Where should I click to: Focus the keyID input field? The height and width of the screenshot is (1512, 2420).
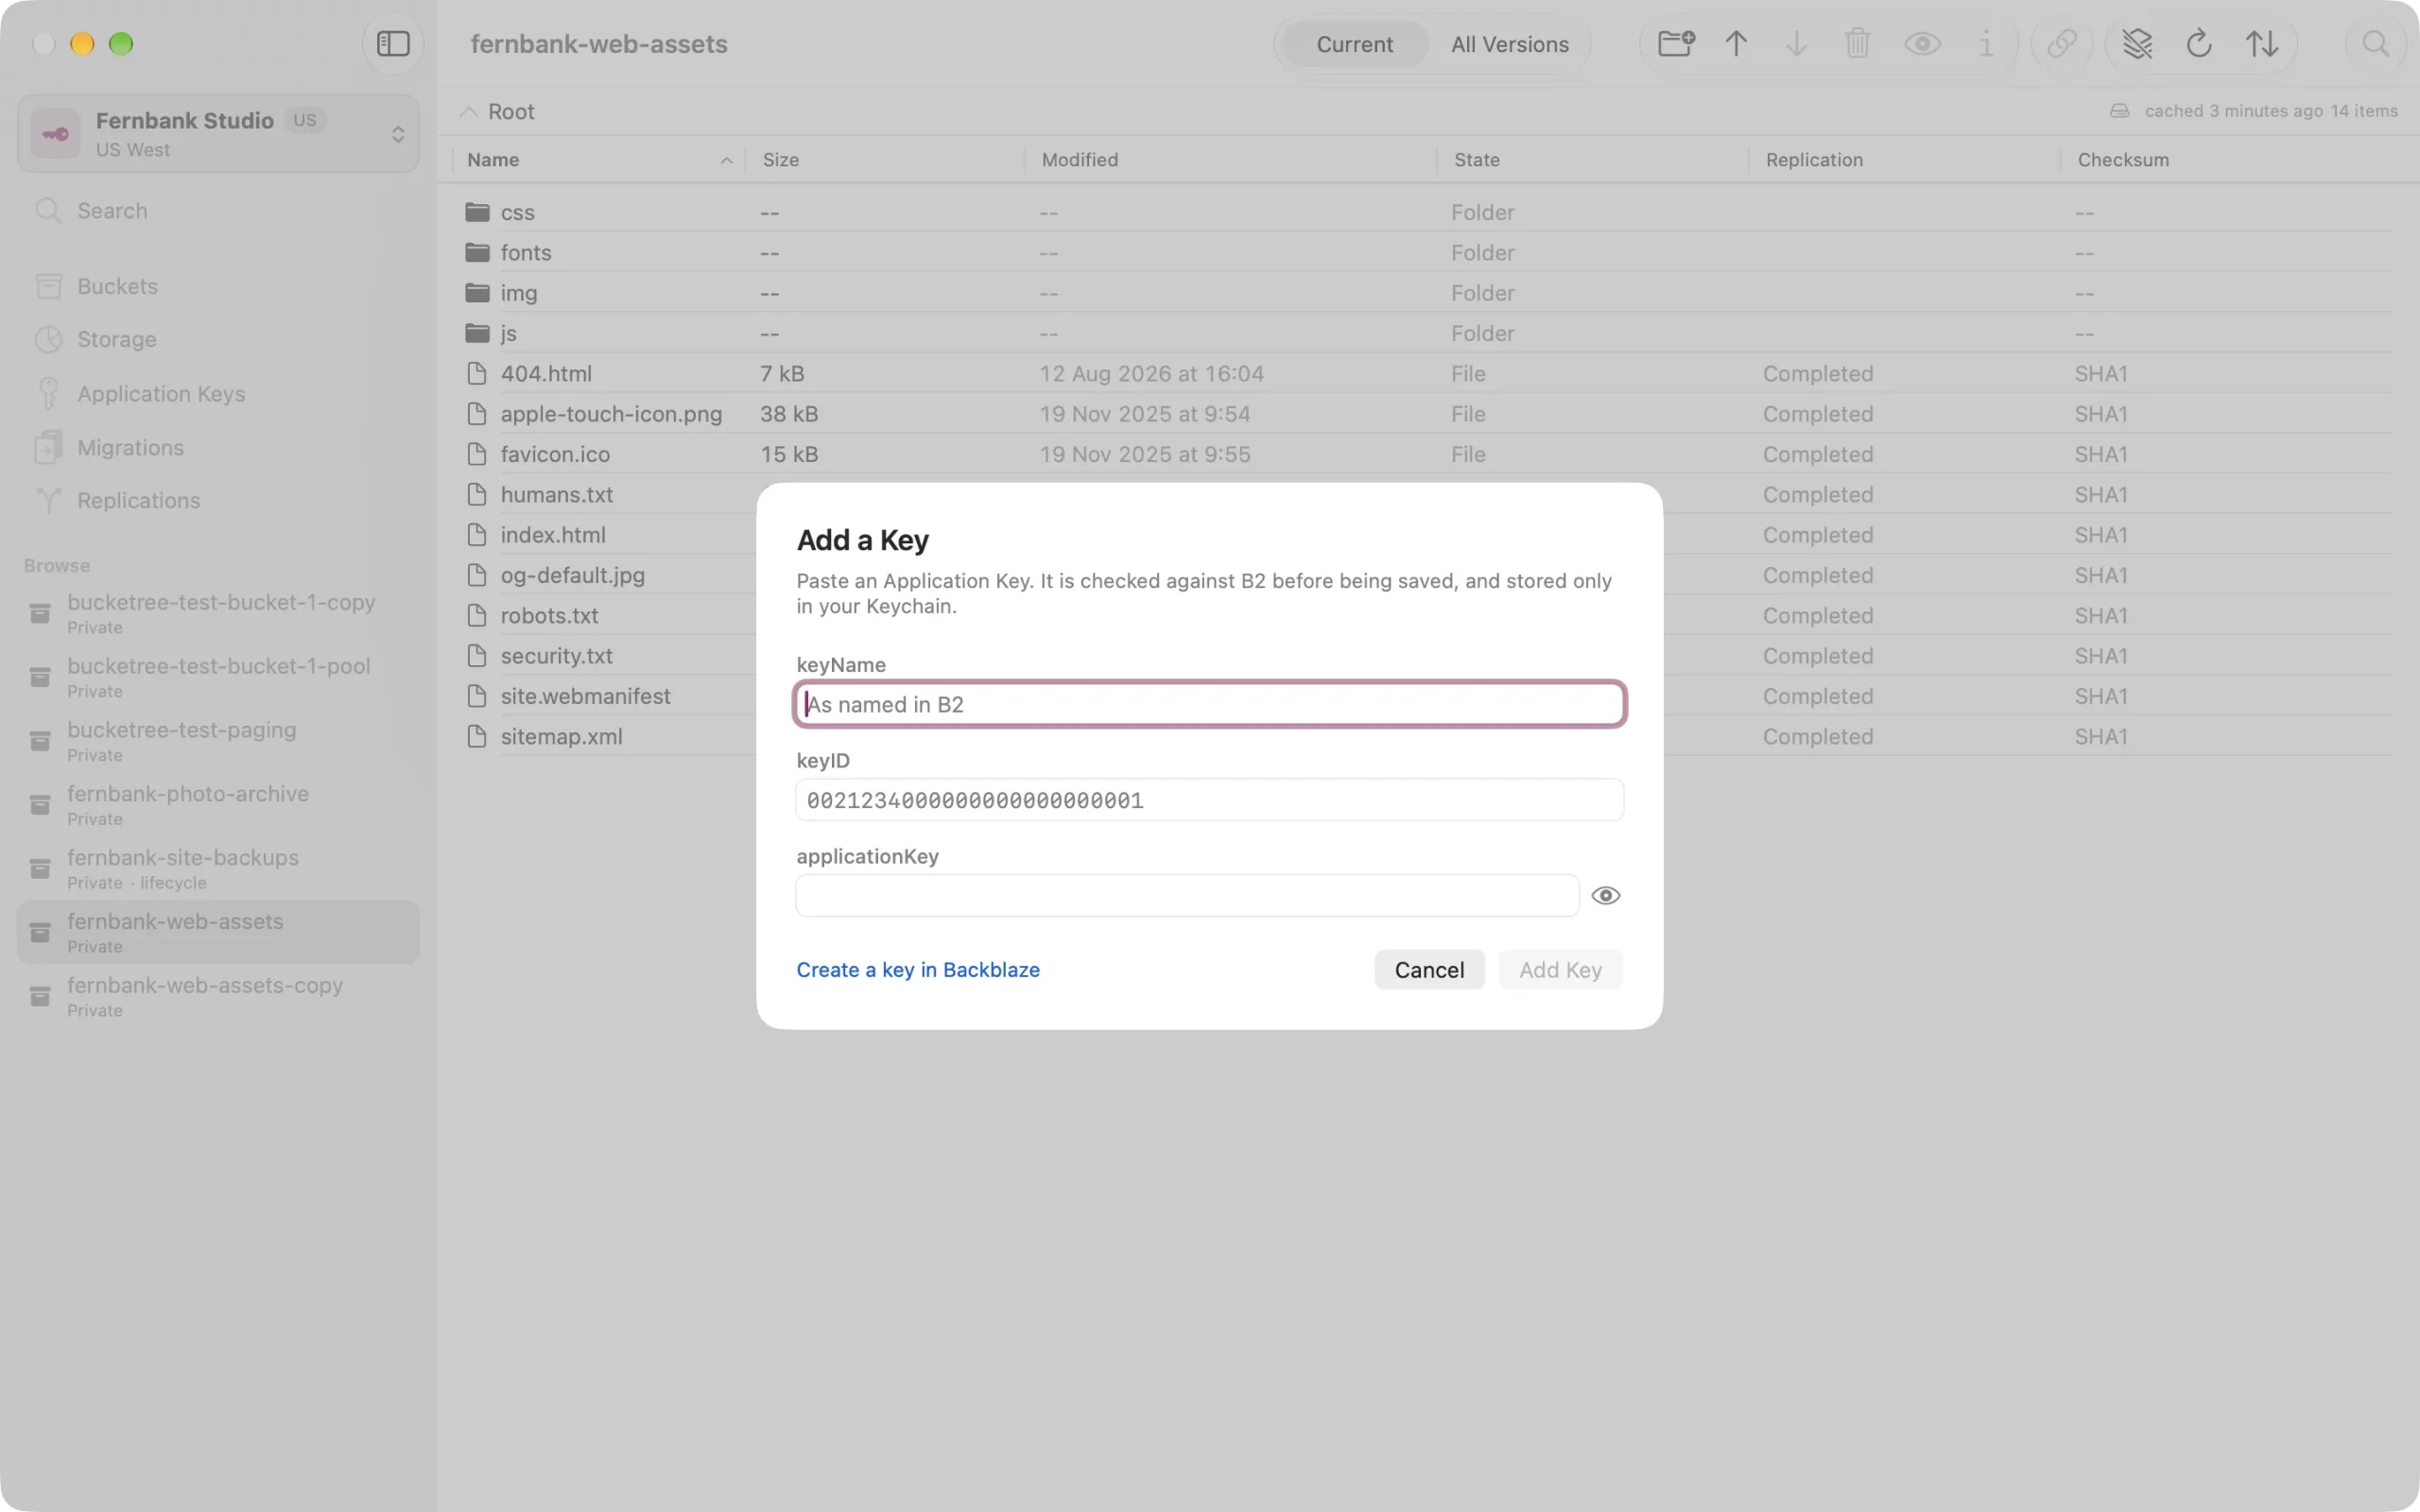click(1209, 800)
